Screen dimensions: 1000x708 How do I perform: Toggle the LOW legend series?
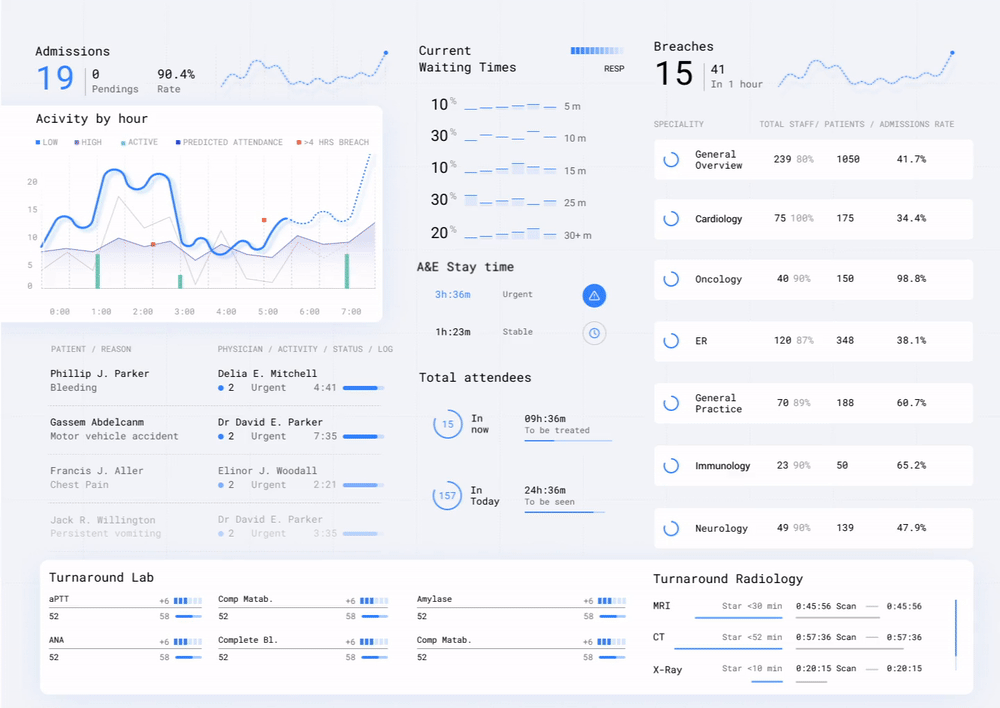point(47,142)
